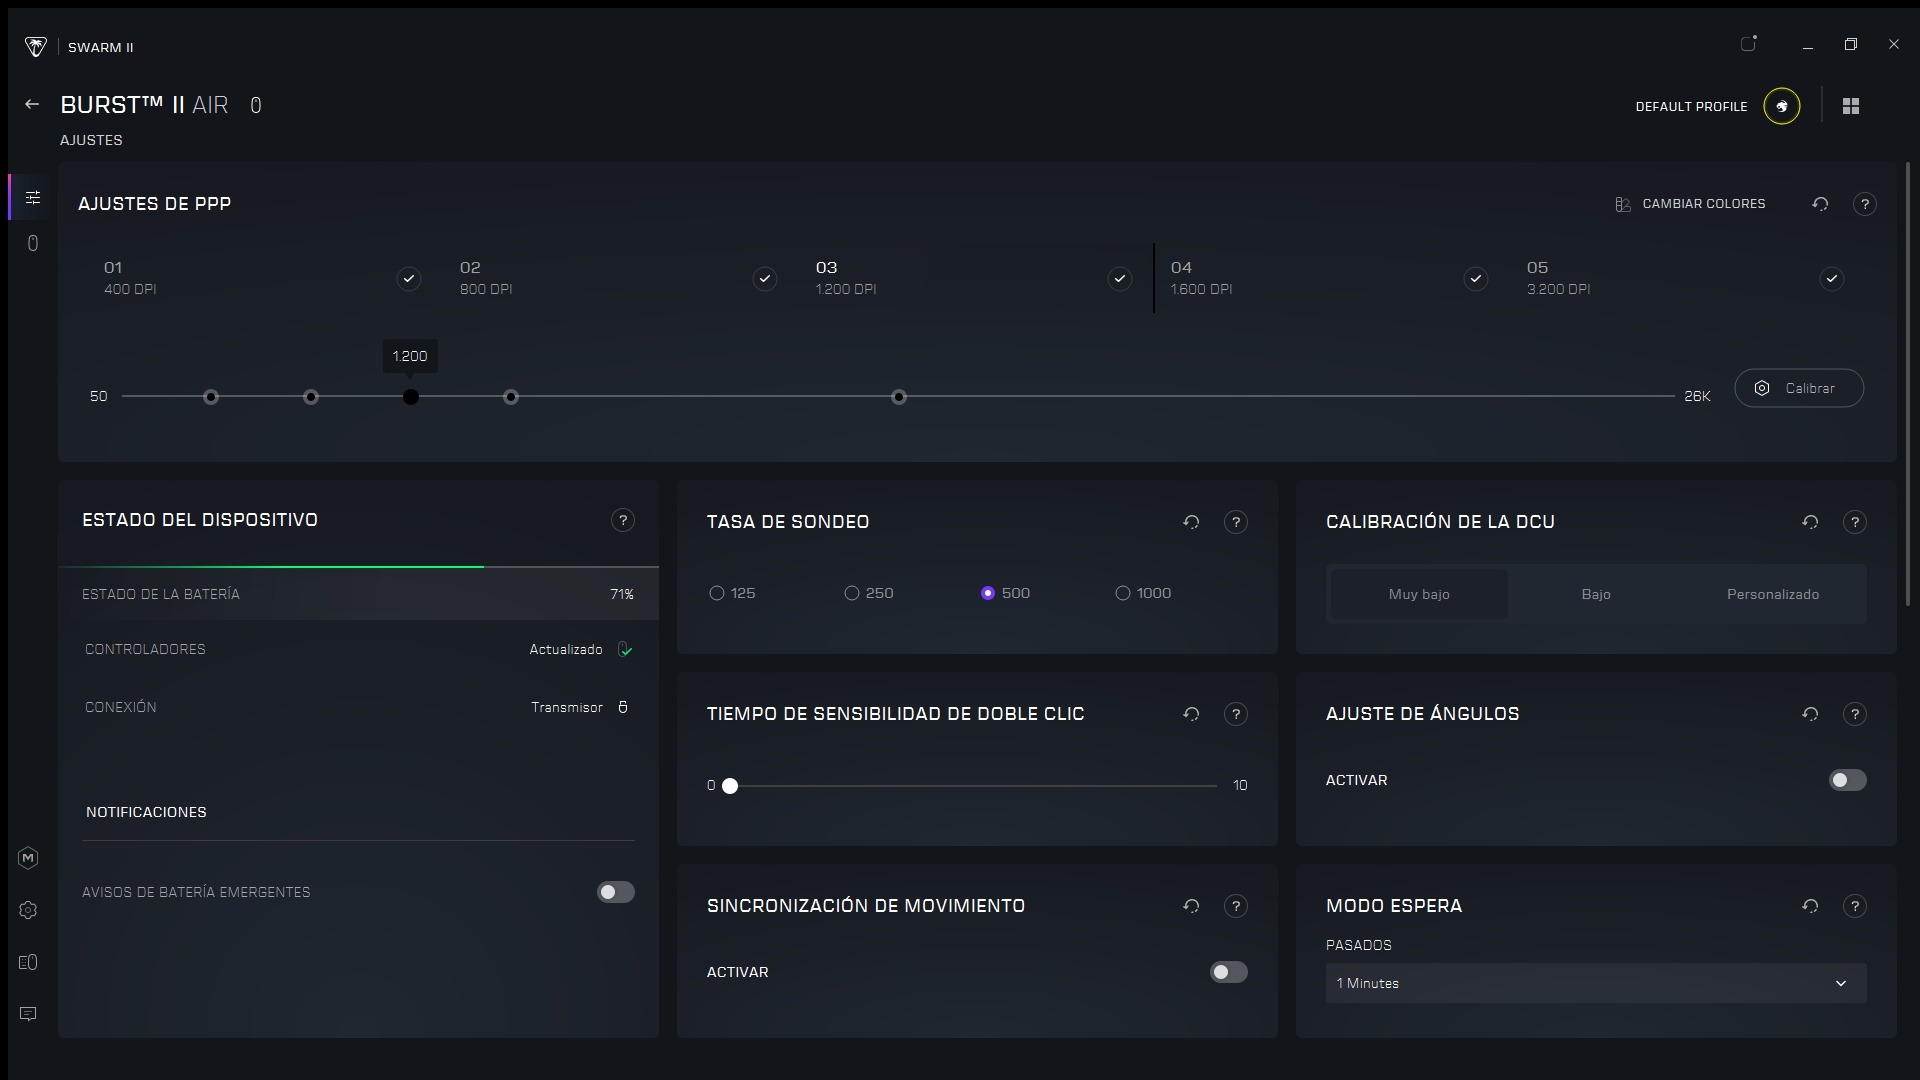Select the Personalizado DCU calibration tab
This screenshot has width=1920, height=1080.
[1772, 594]
